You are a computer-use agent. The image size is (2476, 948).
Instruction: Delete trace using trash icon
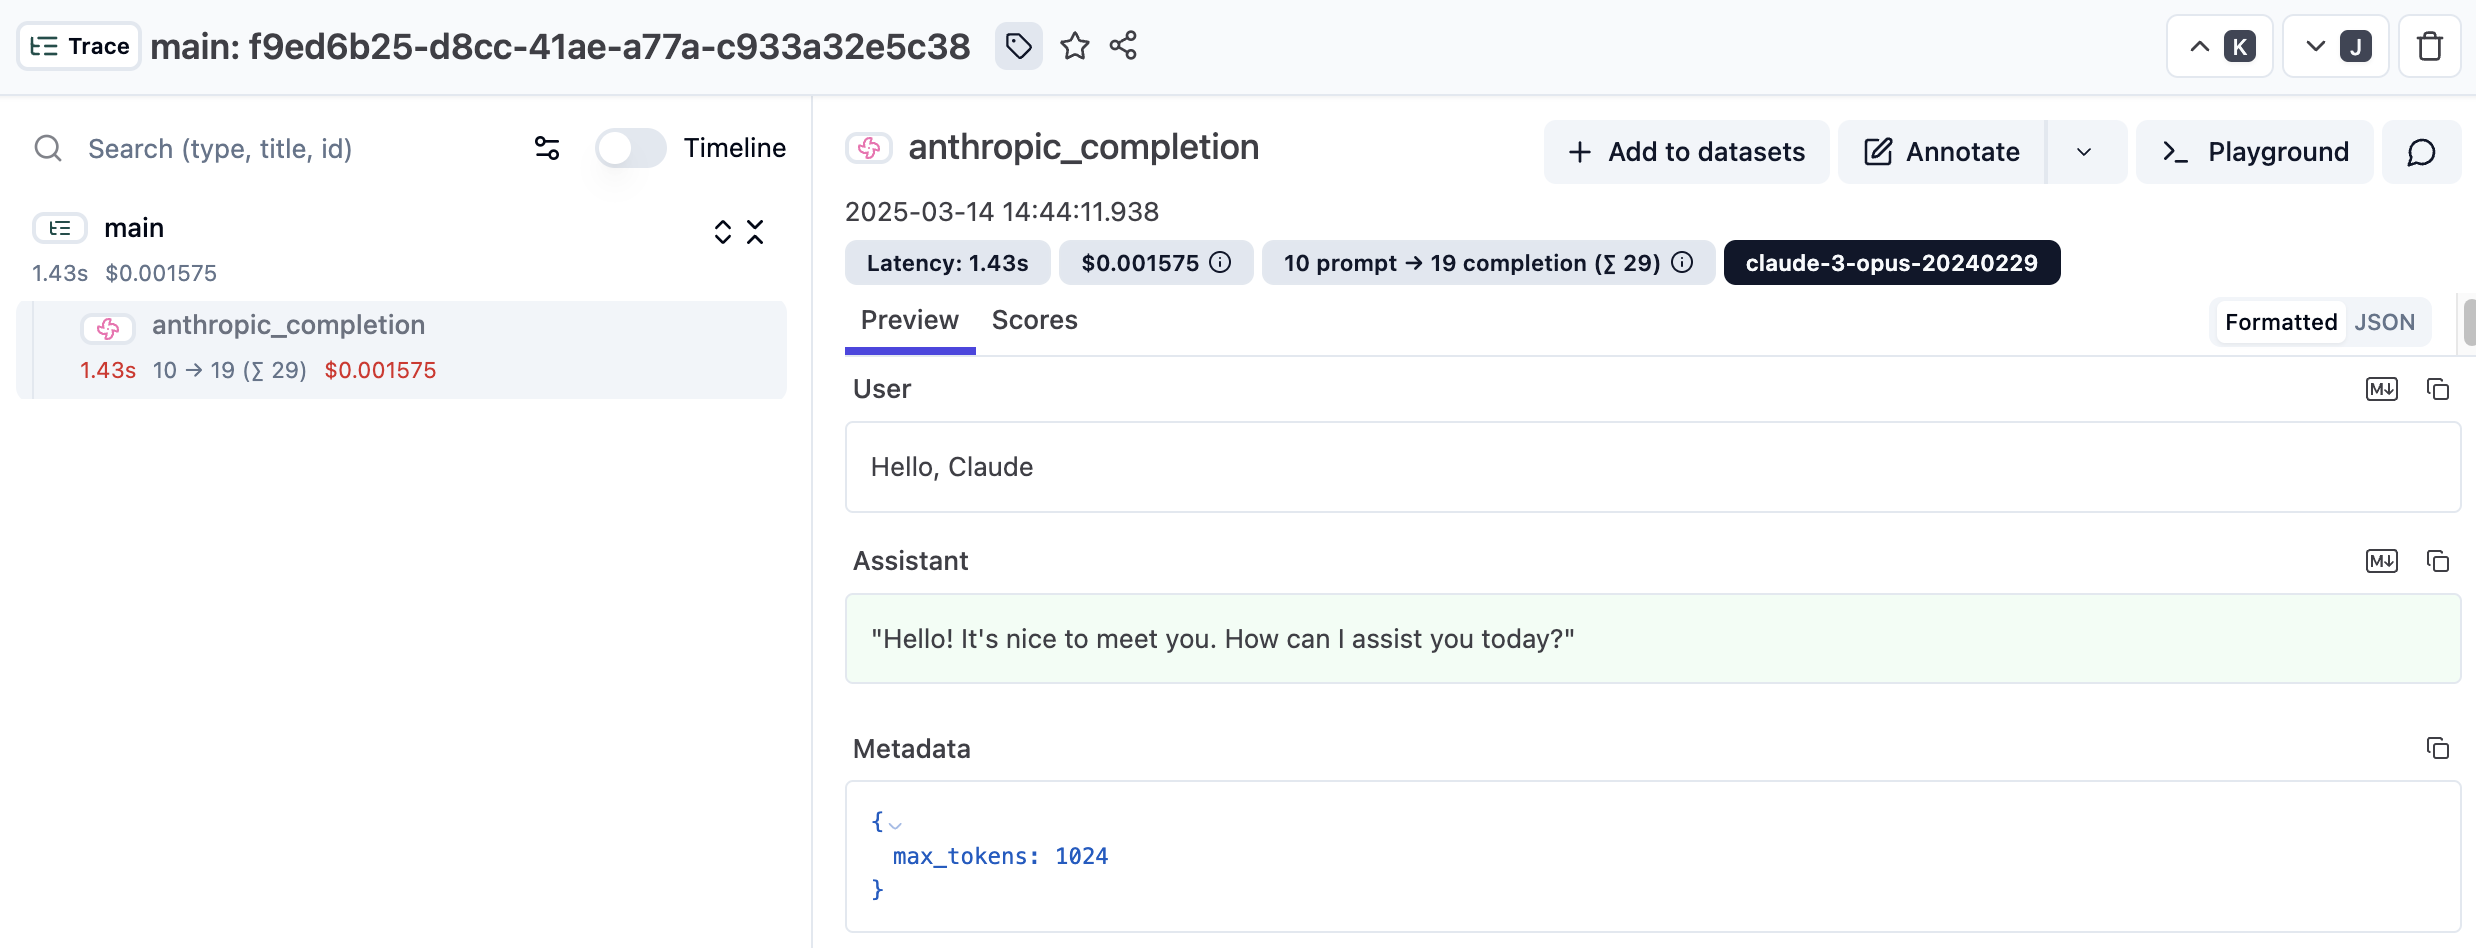click(2430, 46)
